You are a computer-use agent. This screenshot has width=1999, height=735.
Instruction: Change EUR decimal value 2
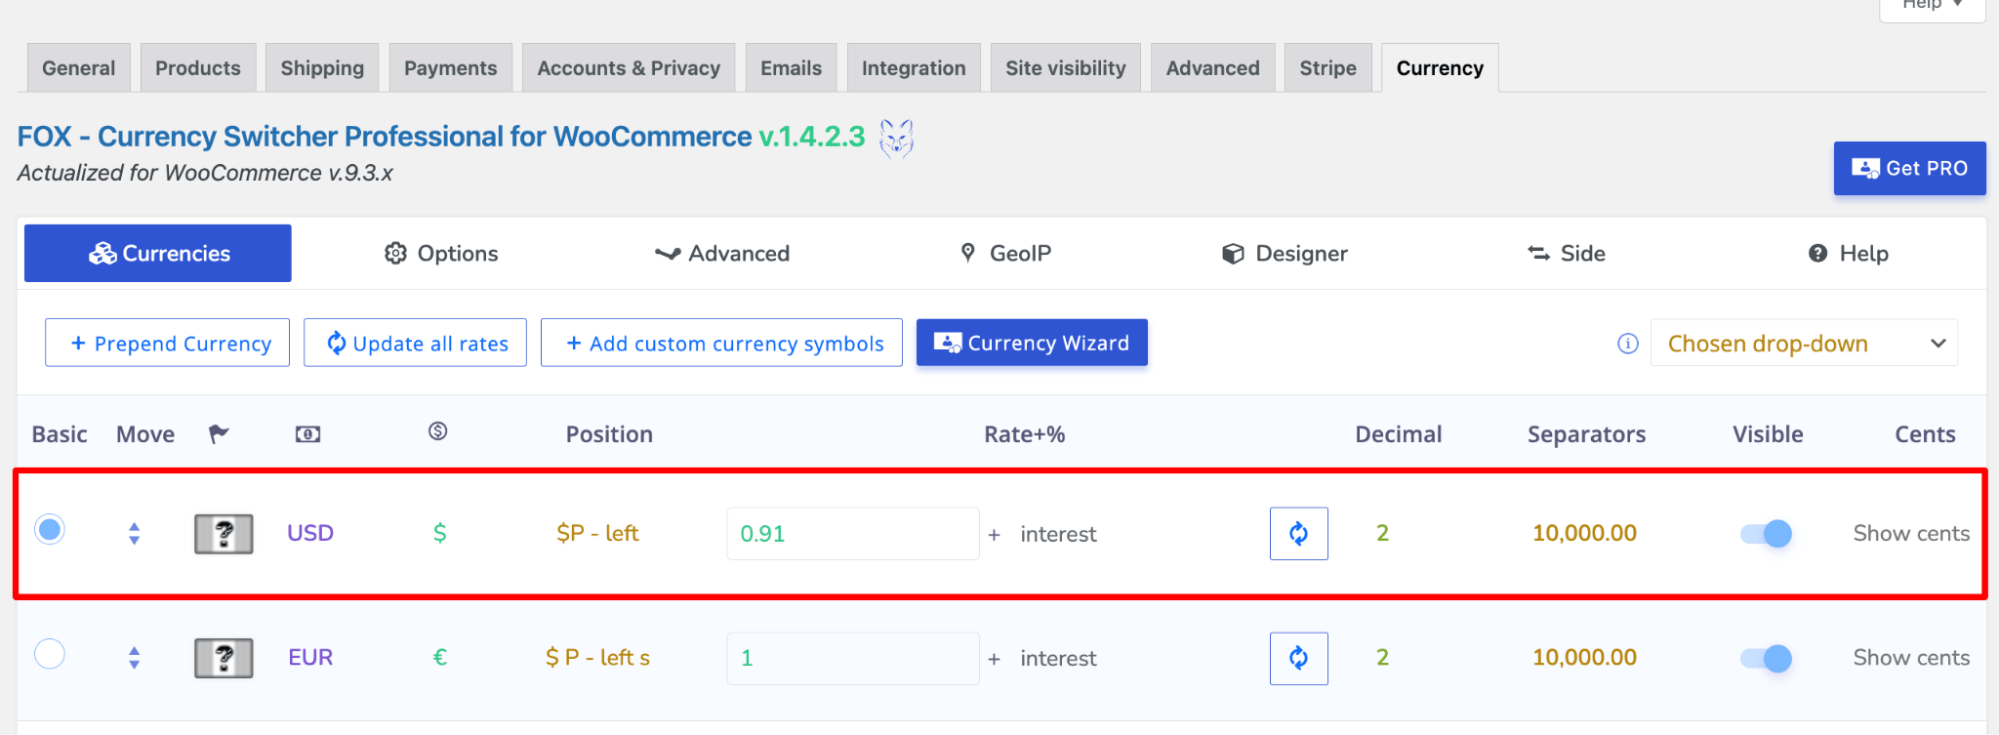pyautogui.click(x=1382, y=658)
